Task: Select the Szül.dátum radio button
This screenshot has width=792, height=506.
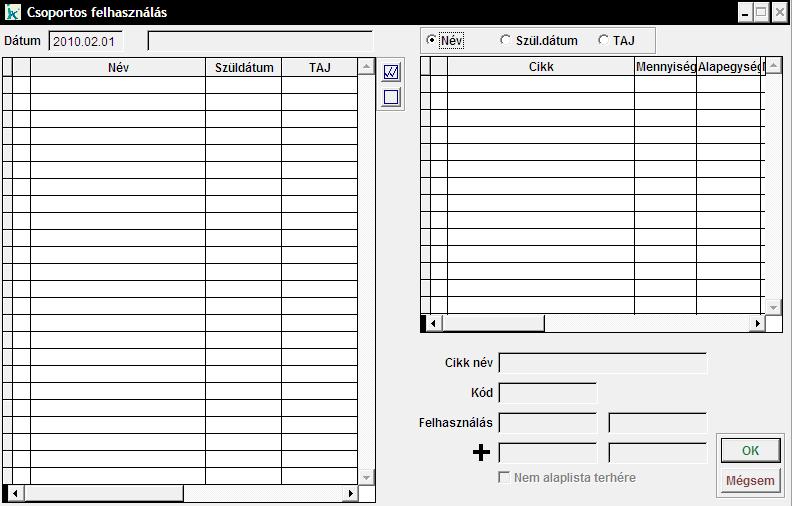Action: pyautogui.click(x=505, y=40)
